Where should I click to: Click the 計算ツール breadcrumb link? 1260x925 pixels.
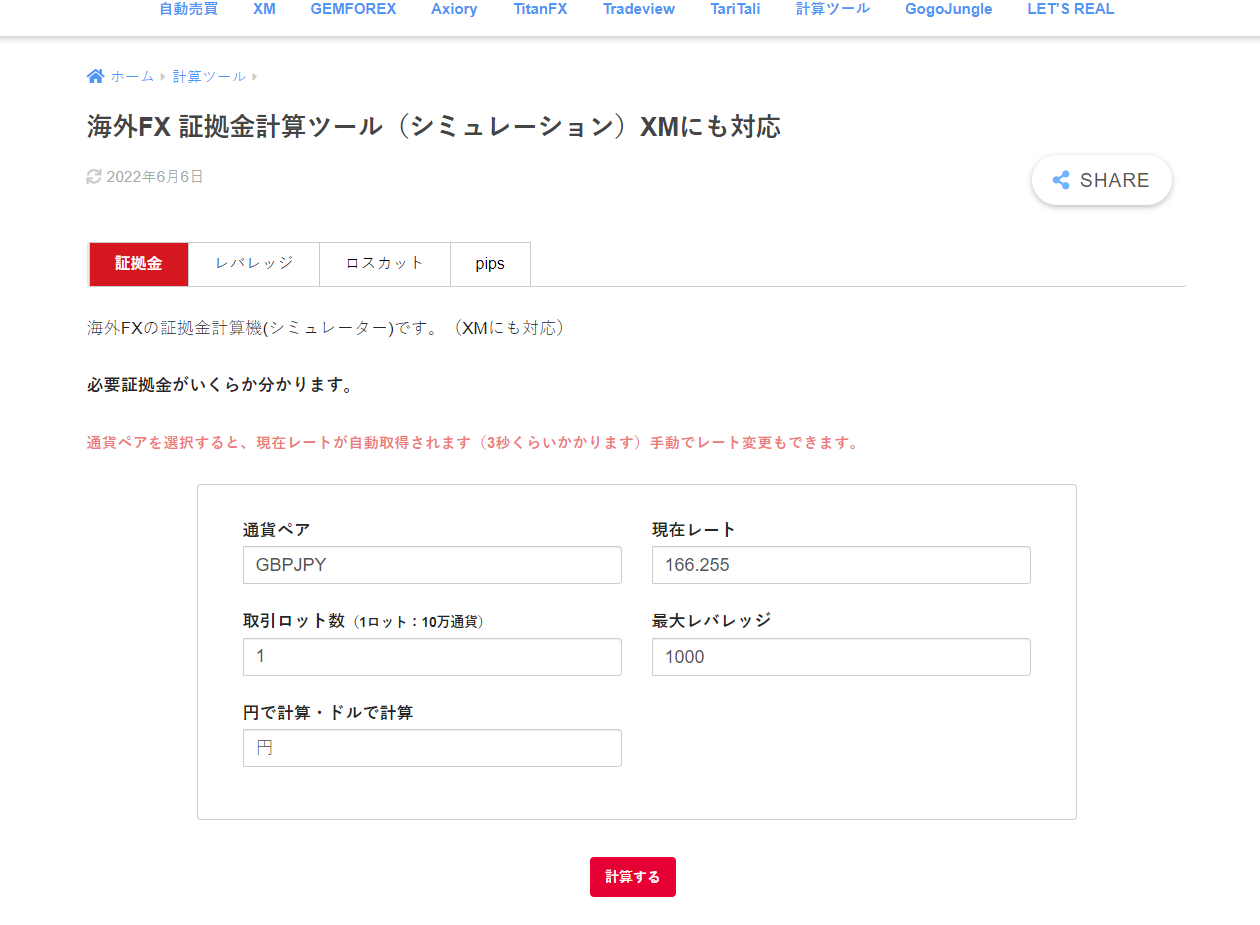209,77
